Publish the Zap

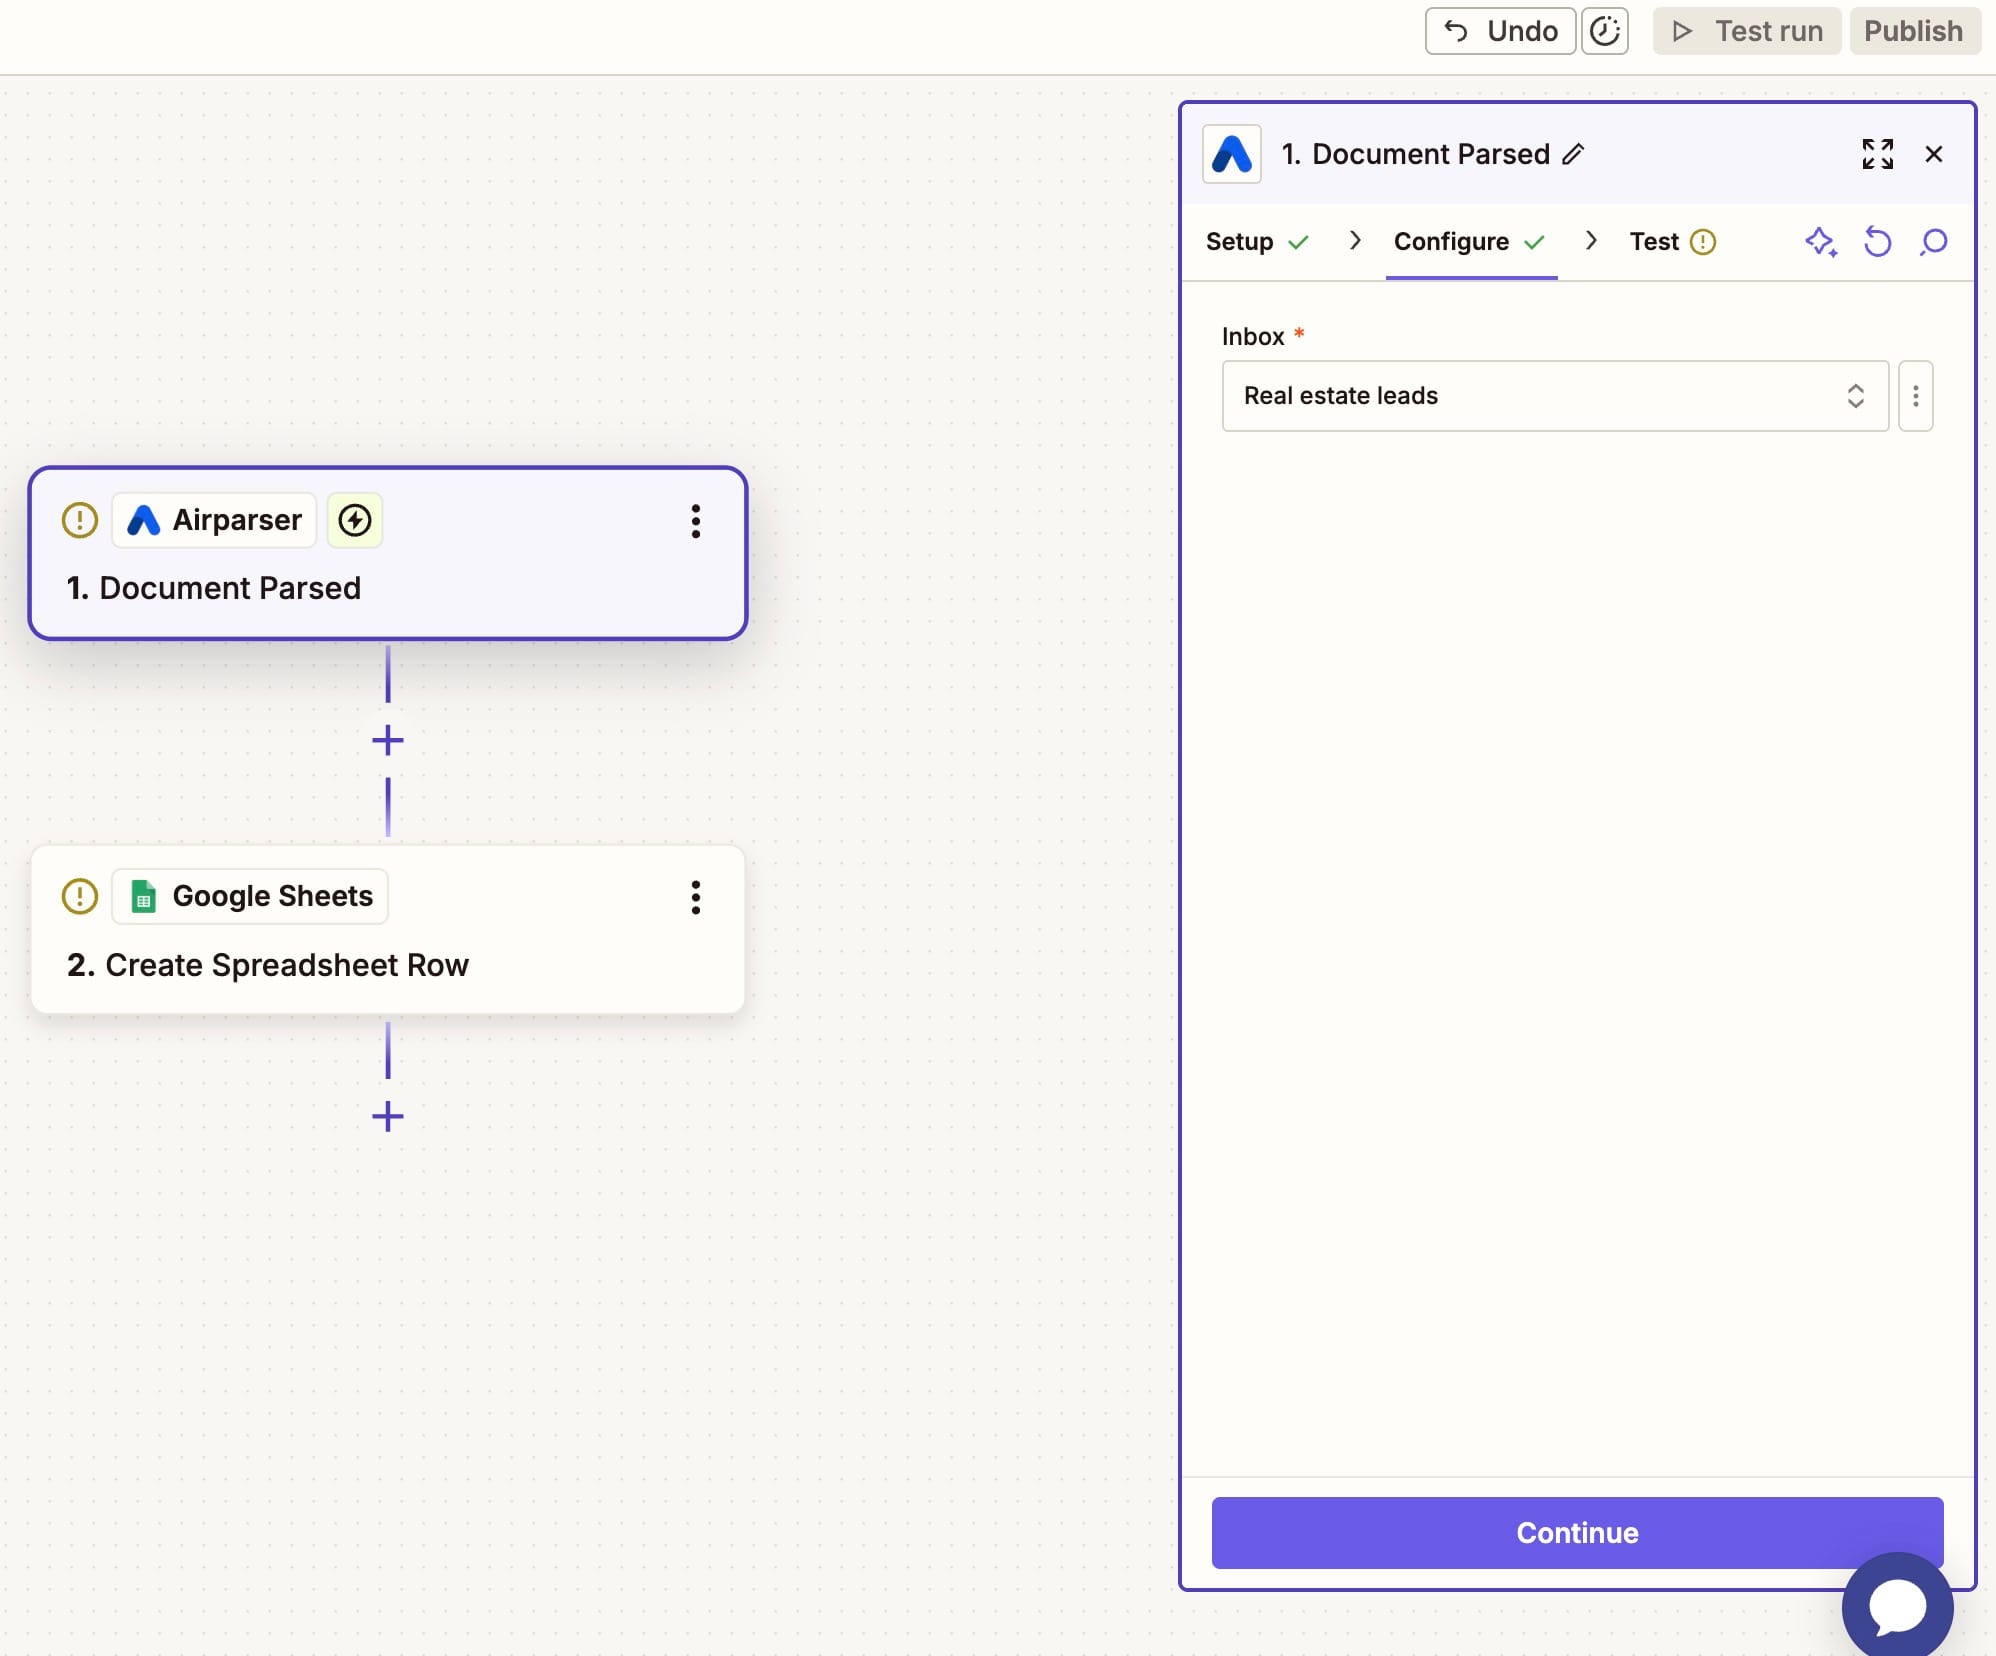click(1914, 31)
